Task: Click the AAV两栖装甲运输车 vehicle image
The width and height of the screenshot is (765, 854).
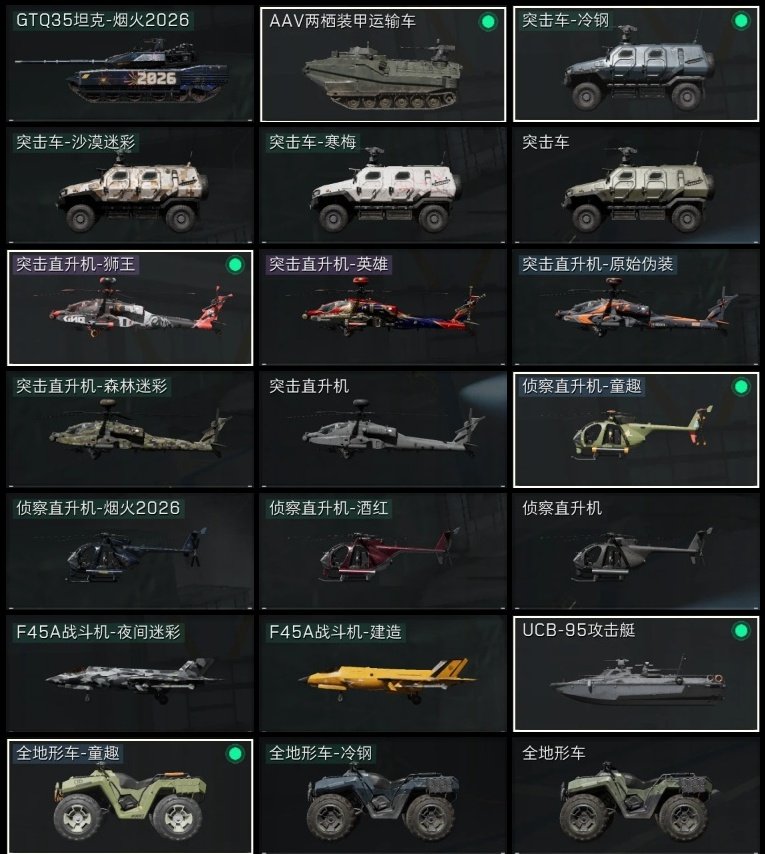Action: [x=383, y=77]
